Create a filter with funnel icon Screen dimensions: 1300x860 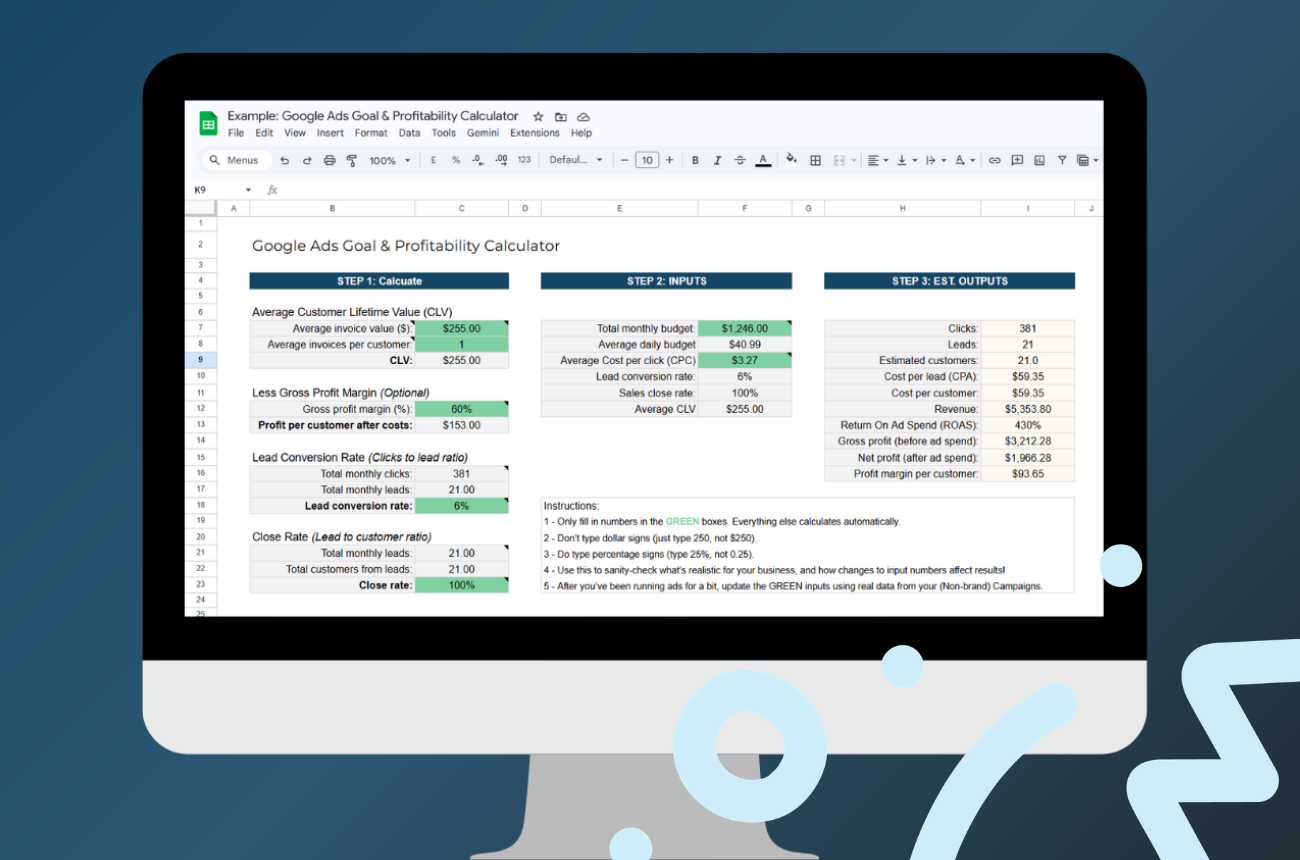pyautogui.click(x=1062, y=160)
